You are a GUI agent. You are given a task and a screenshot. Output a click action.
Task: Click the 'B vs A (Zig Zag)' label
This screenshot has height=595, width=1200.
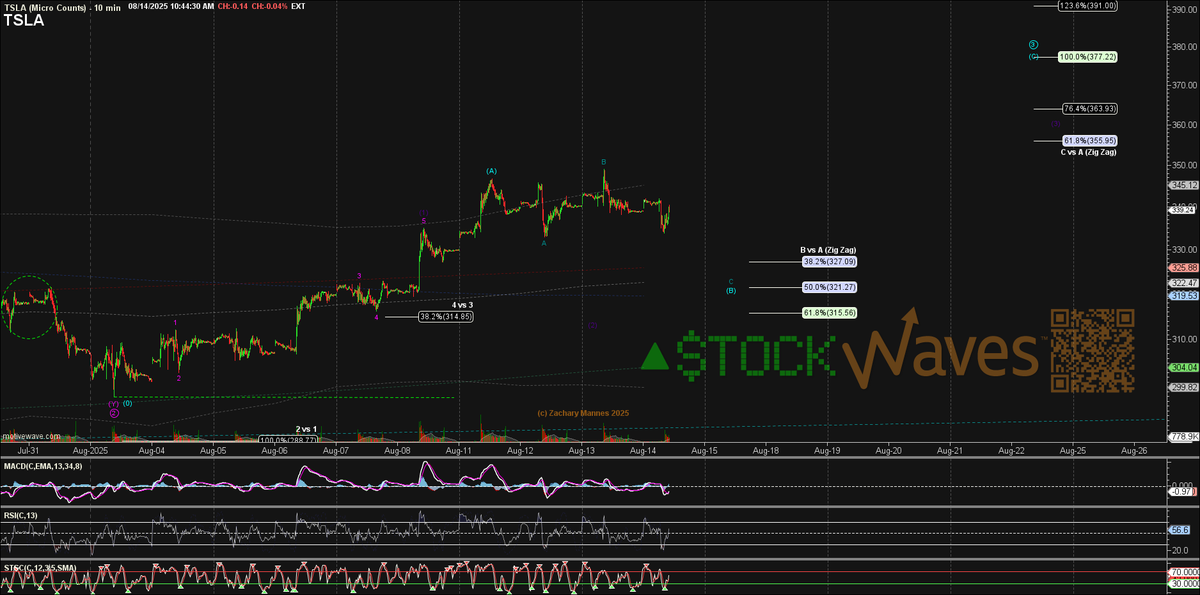pyautogui.click(x=827, y=250)
